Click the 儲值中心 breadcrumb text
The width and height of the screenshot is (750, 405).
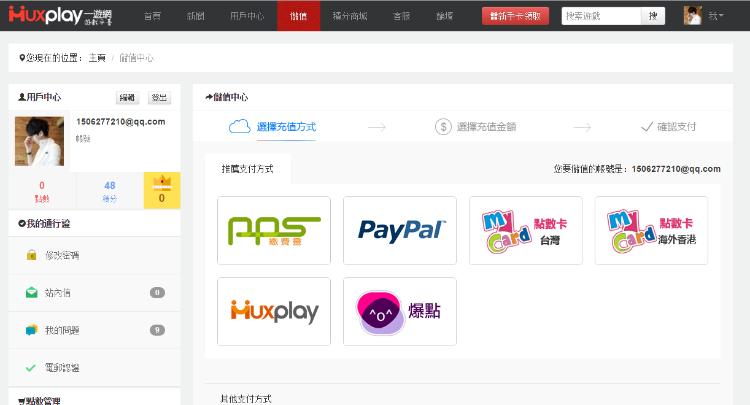pyautogui.click(x=136, y=58)
